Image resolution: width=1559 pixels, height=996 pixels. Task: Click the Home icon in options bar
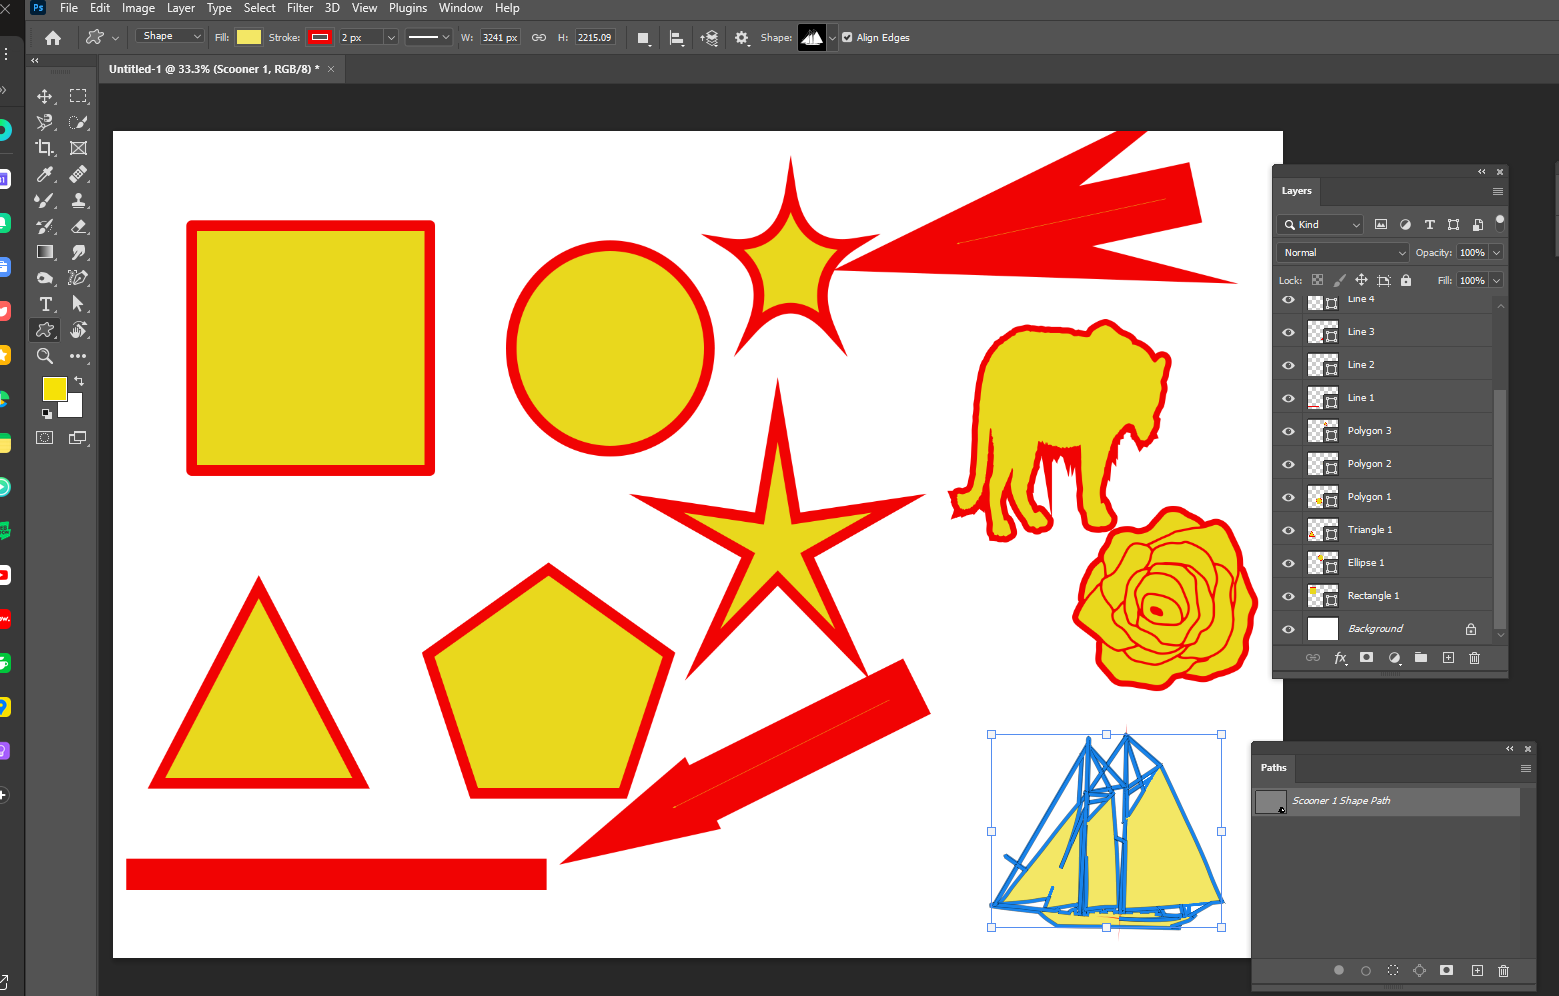click(53, 38)
